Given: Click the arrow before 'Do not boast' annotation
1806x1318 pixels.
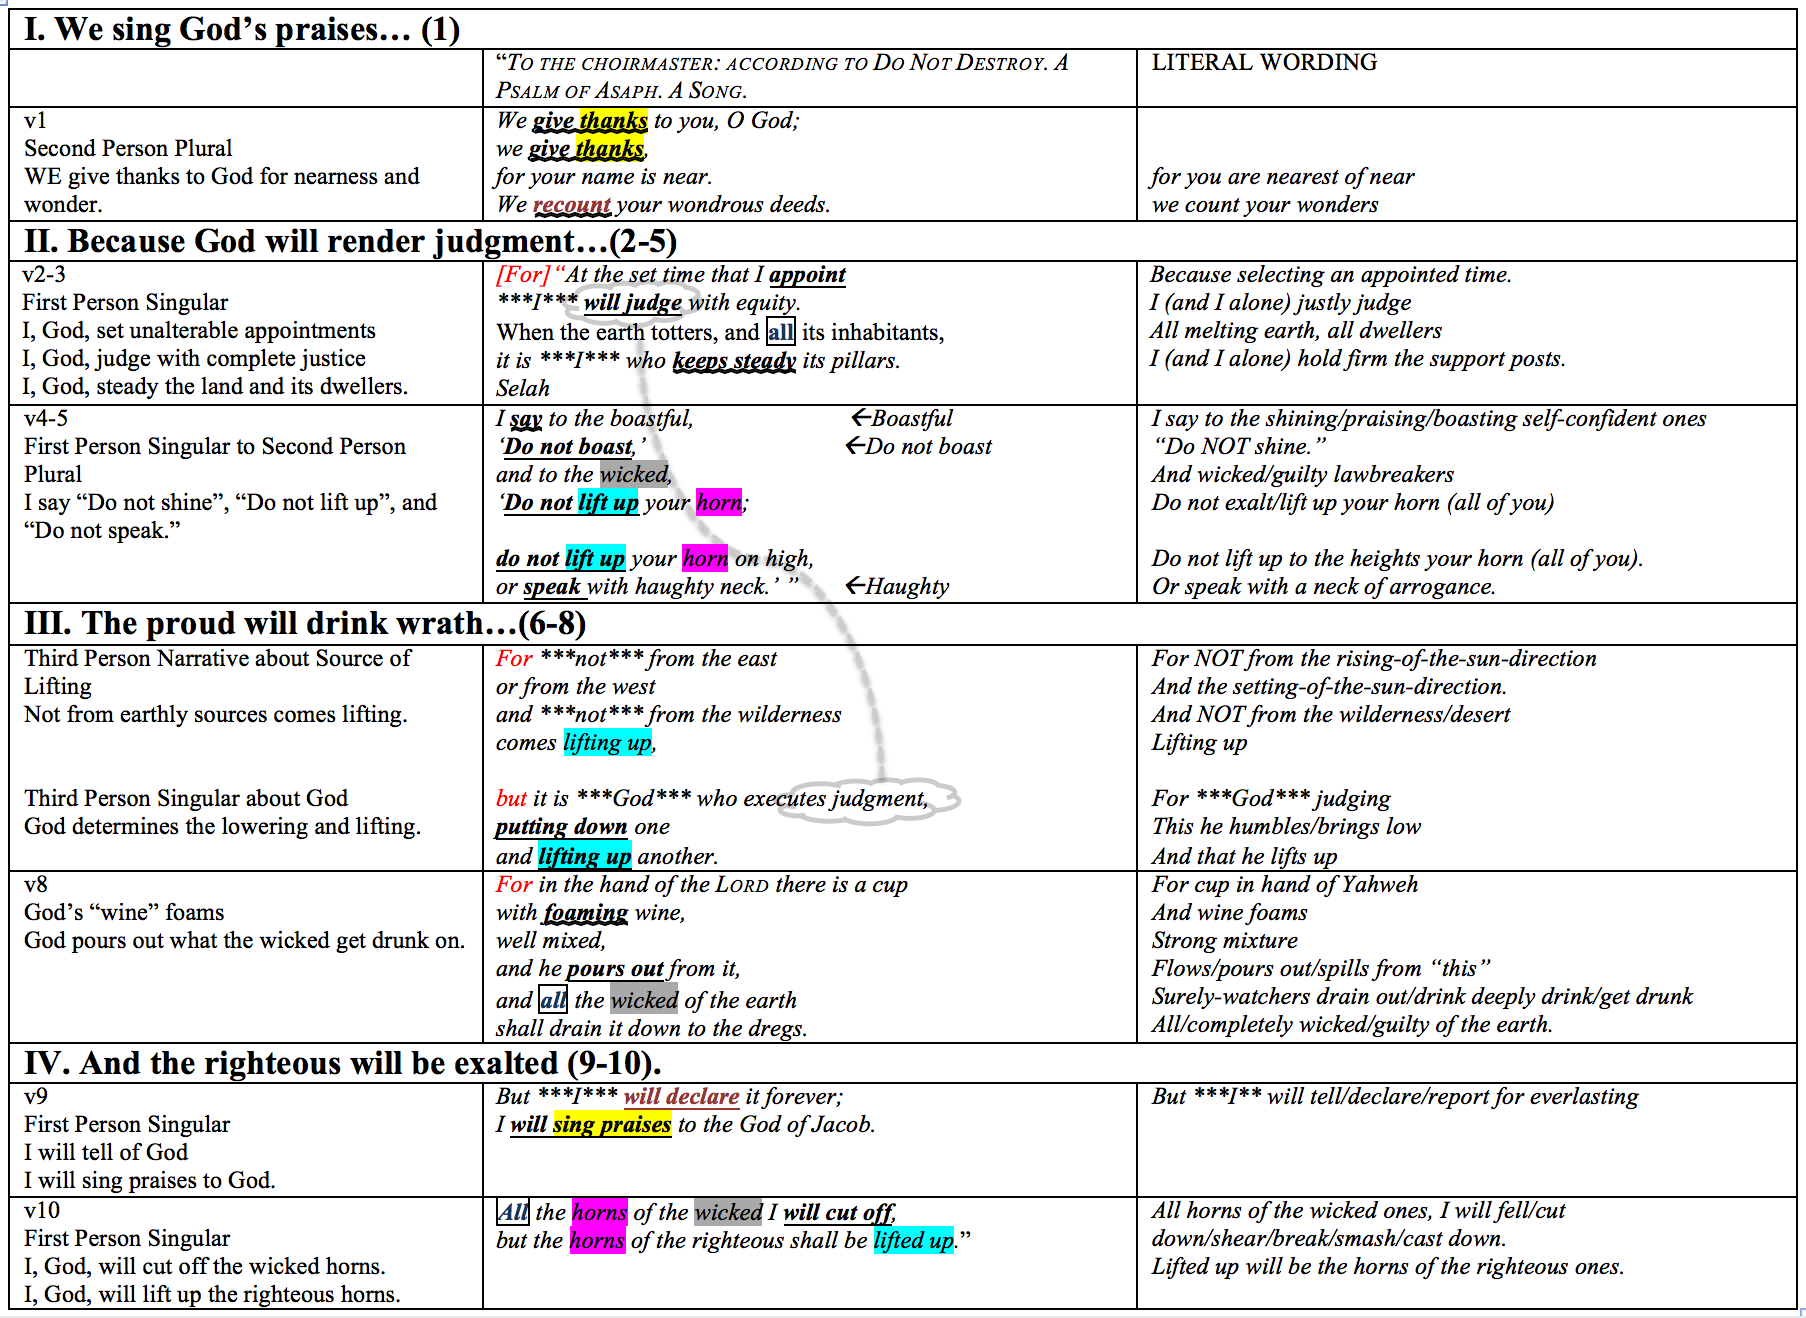Looking at the screenshot, I should click(x=855, y=446).
